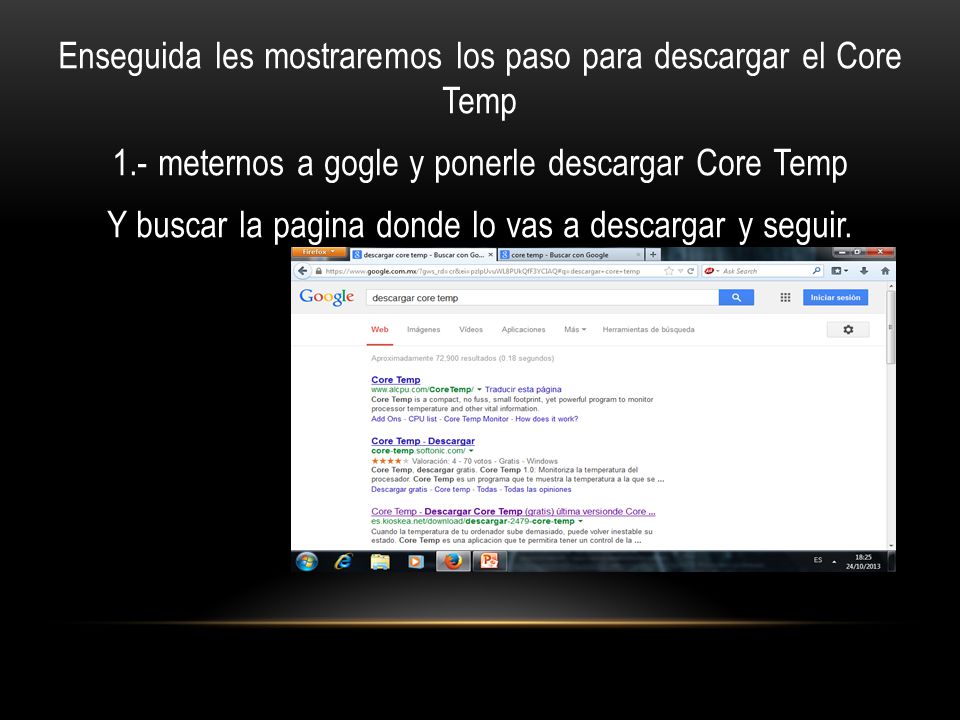Screen dimensions: 960x720
Task: Open the search engine selector dropdown arrow
Action: click(x=718, y=271)
